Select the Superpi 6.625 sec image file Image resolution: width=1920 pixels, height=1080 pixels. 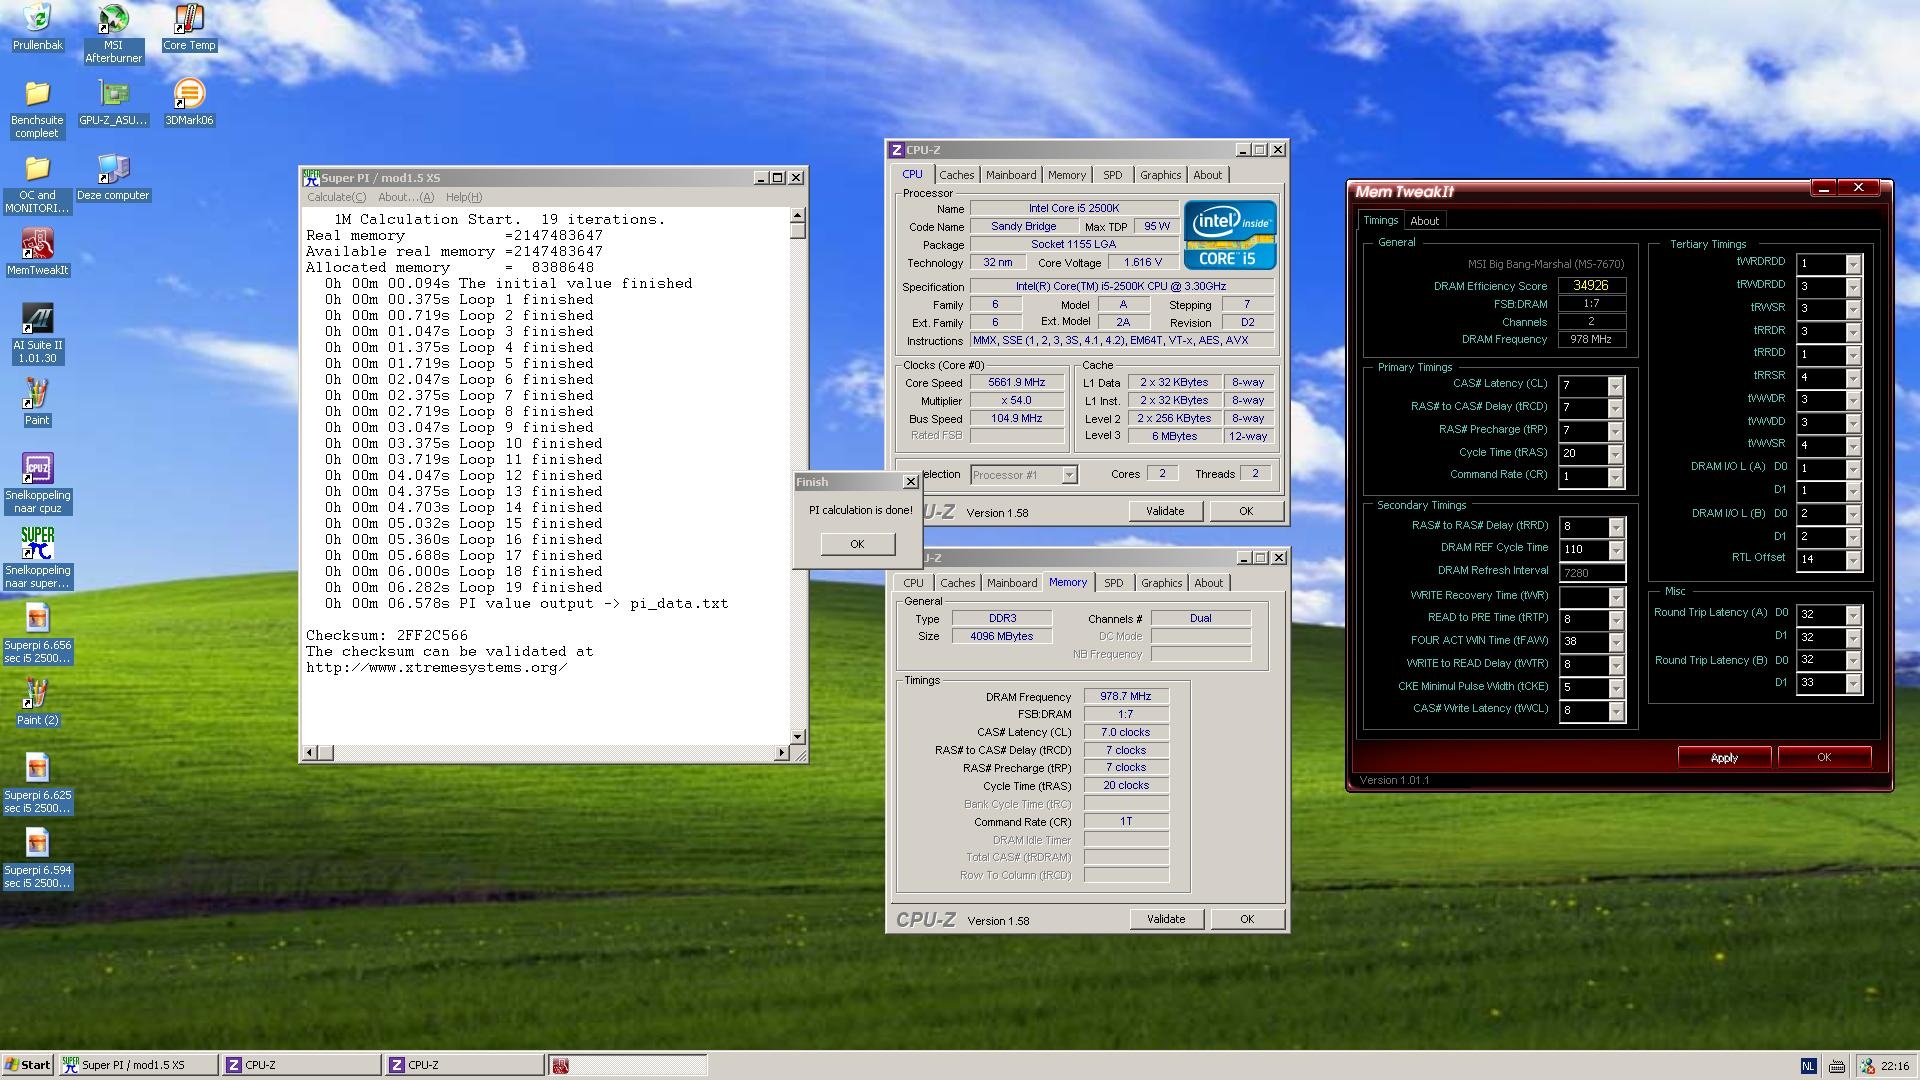click(x=37, y=784)
